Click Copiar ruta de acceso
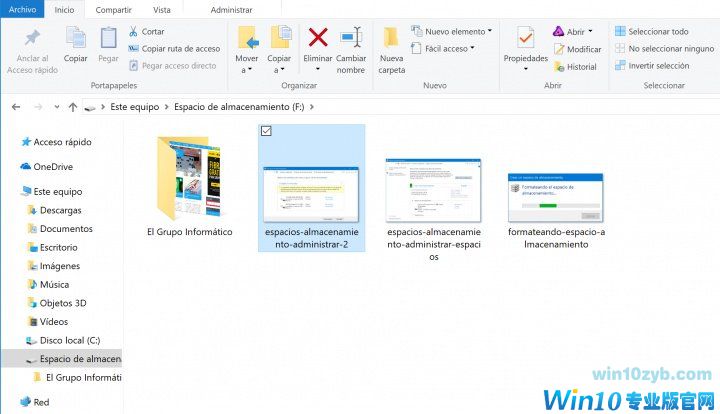This screenshot has height=414, width=720. [174, 49]
